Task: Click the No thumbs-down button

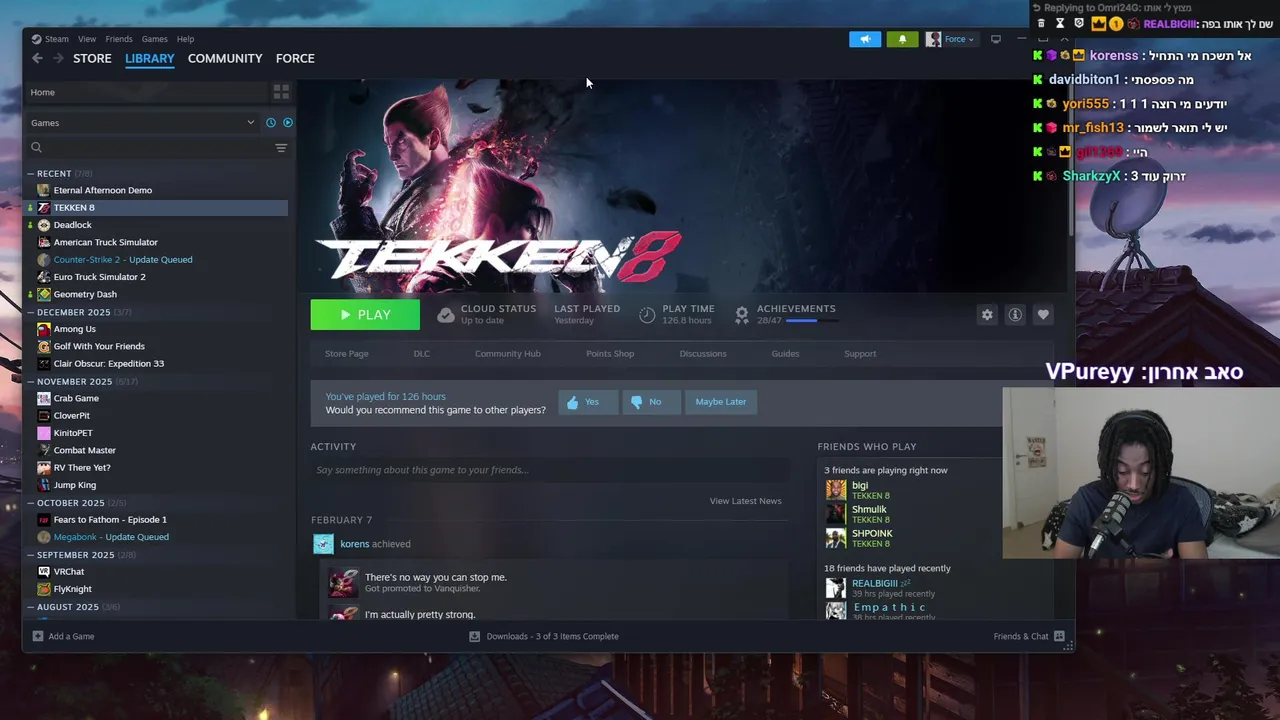Action: click(x=651, y=402)
